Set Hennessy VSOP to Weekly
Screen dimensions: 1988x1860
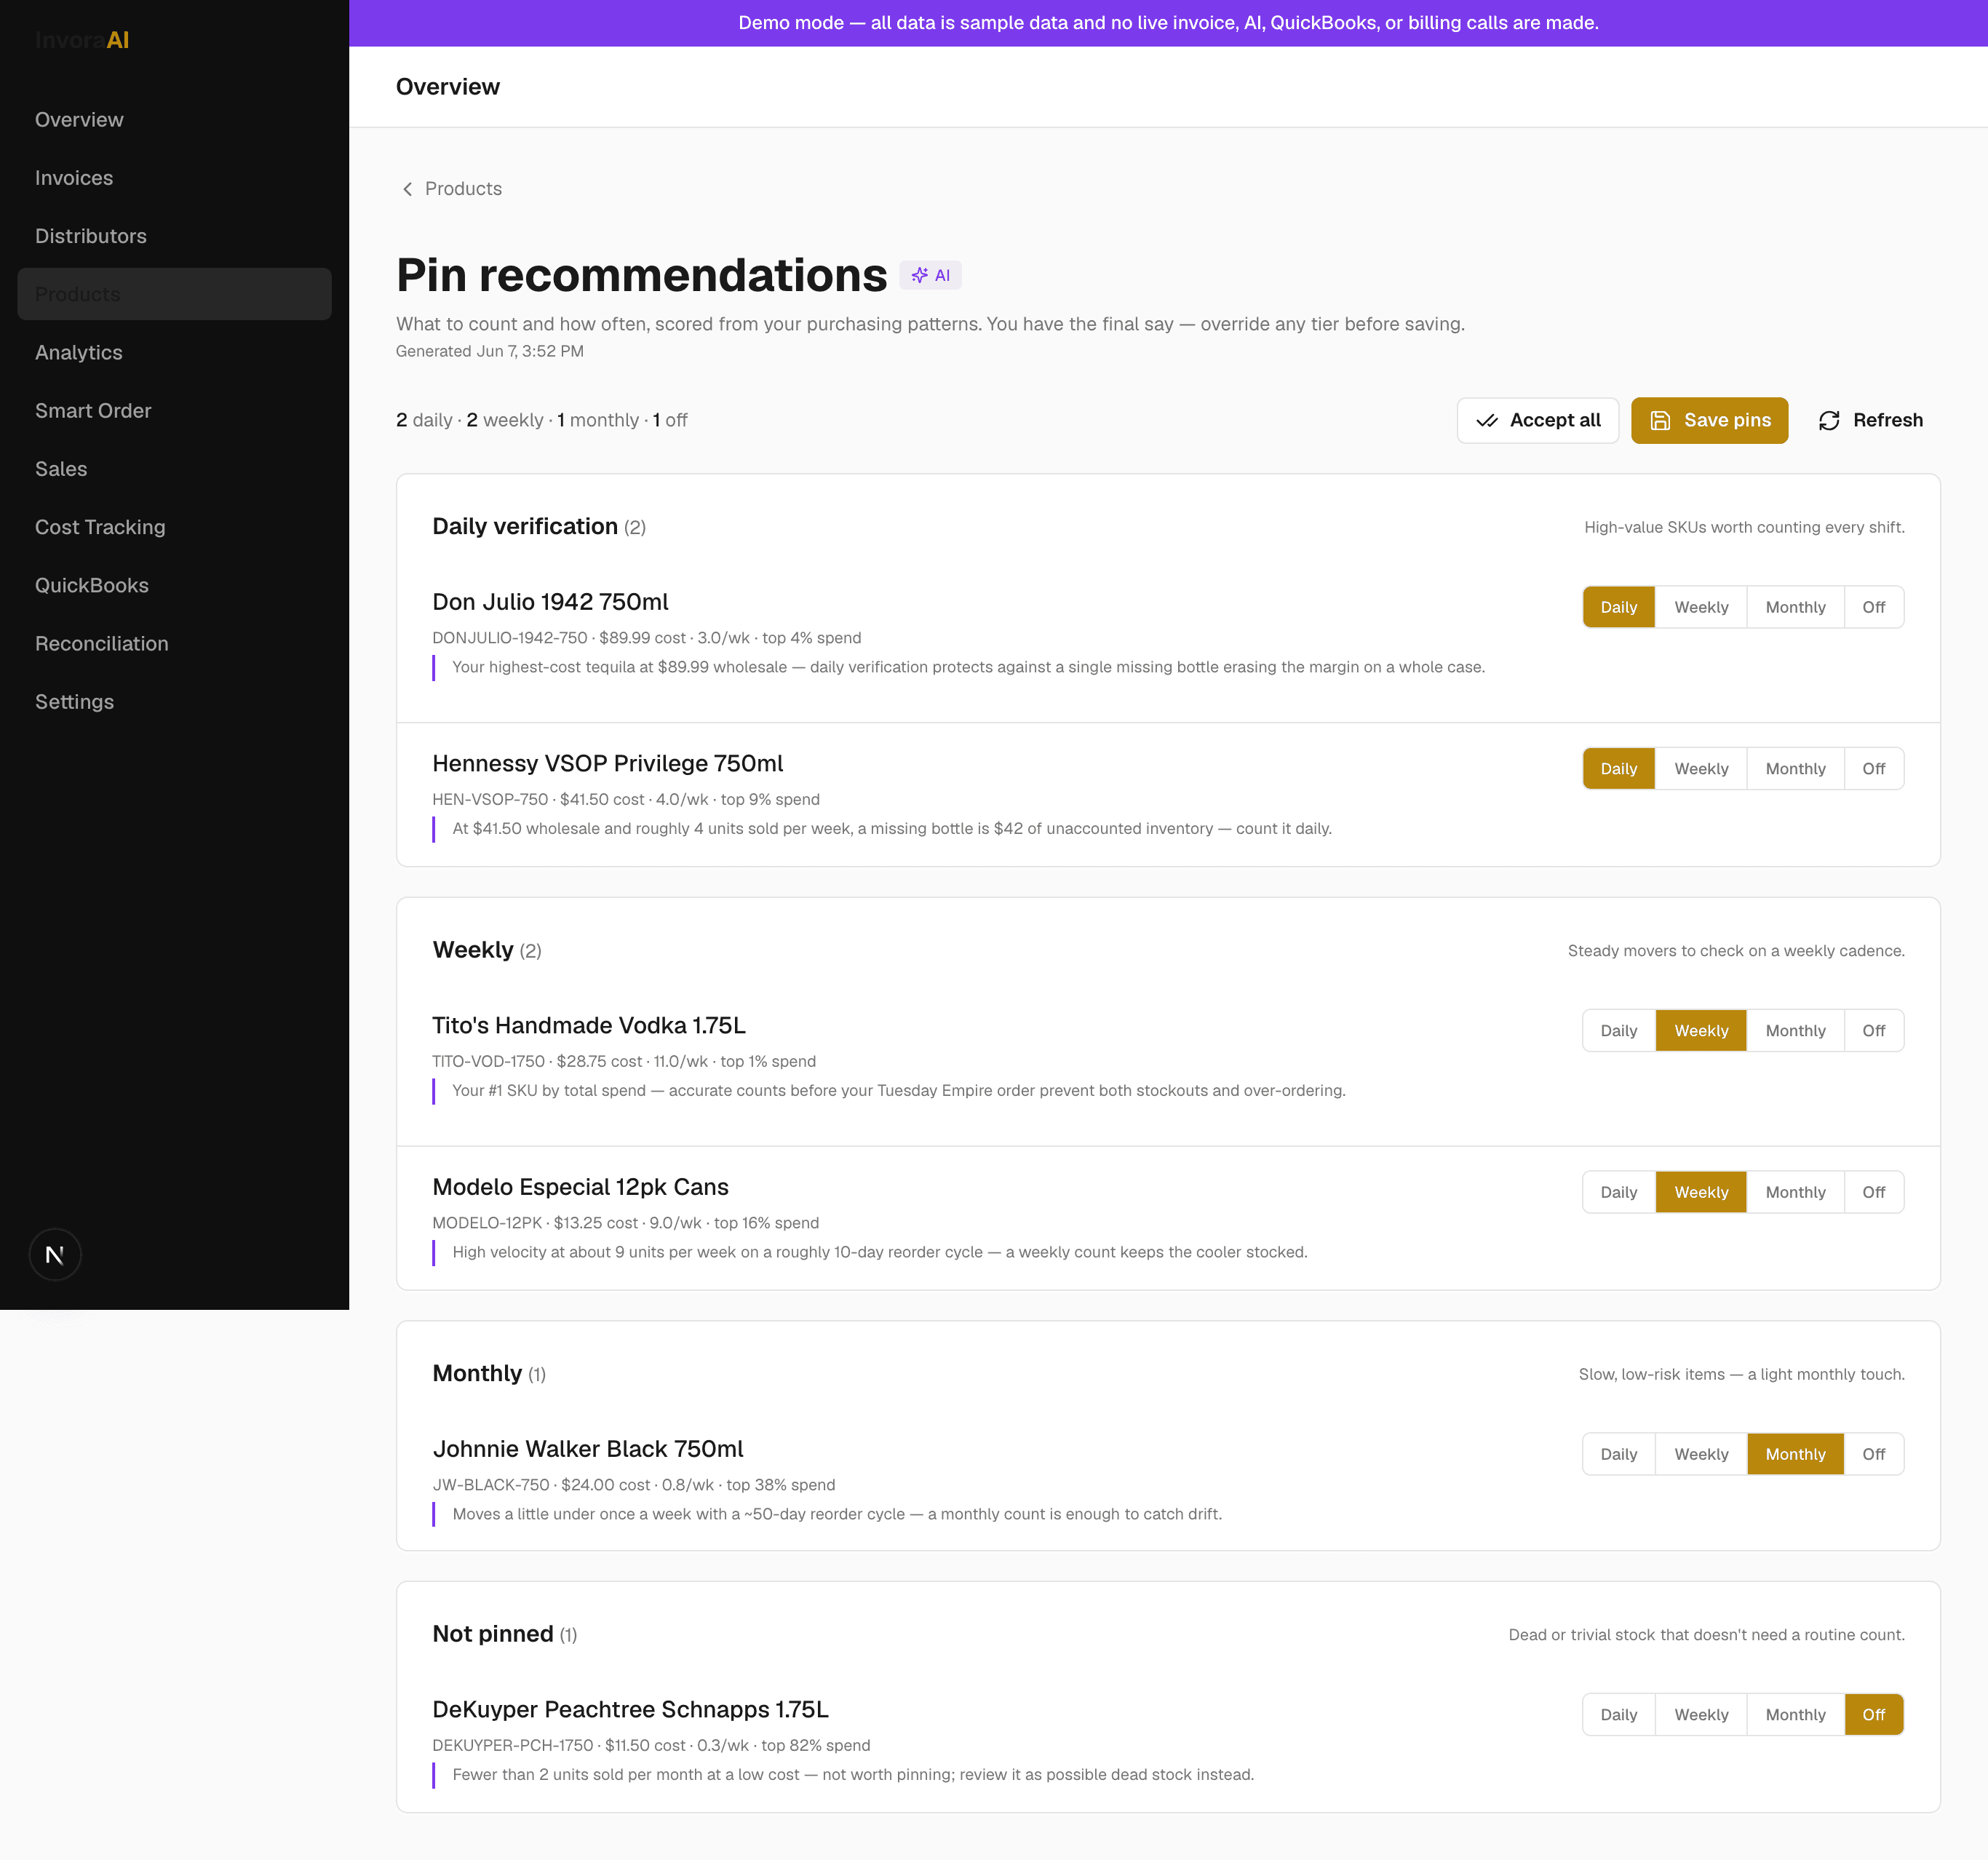[1701, 769]
